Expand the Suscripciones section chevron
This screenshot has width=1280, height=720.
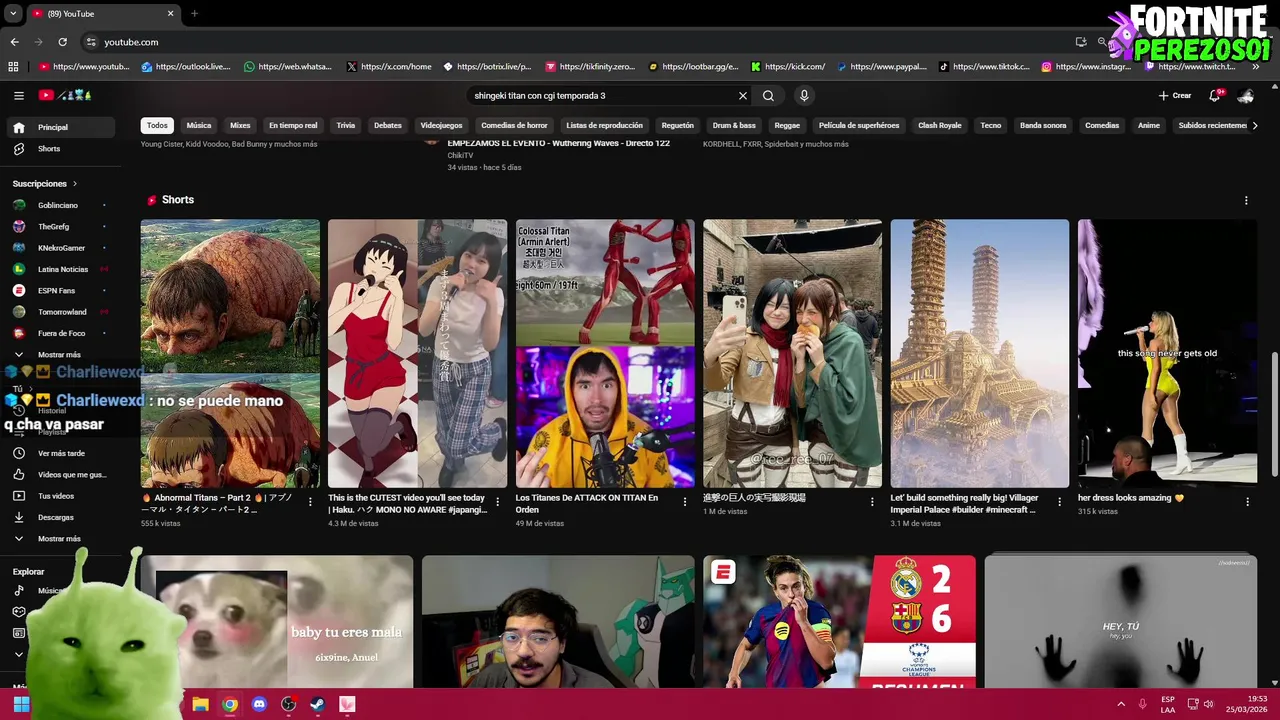75,184
